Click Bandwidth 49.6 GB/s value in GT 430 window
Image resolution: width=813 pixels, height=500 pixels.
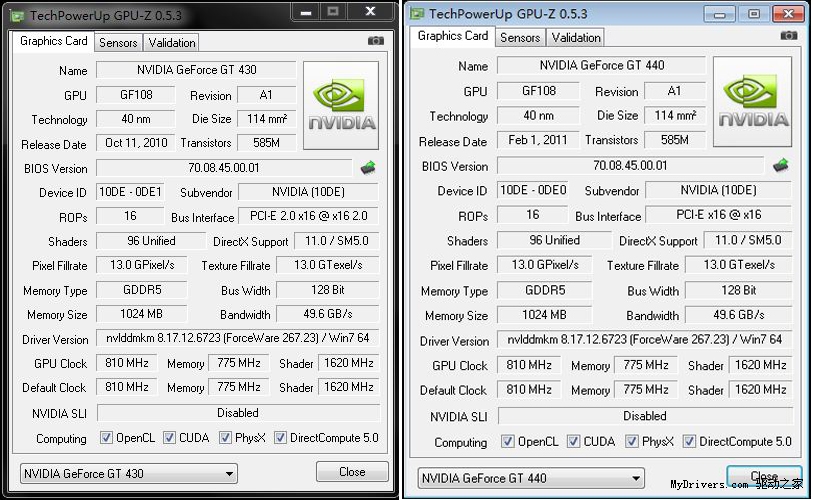point(328,314)
